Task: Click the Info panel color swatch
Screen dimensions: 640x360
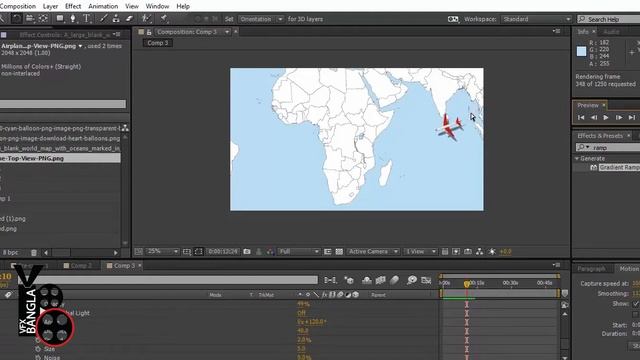Action: pyautogui.click(x=581, y=51)
